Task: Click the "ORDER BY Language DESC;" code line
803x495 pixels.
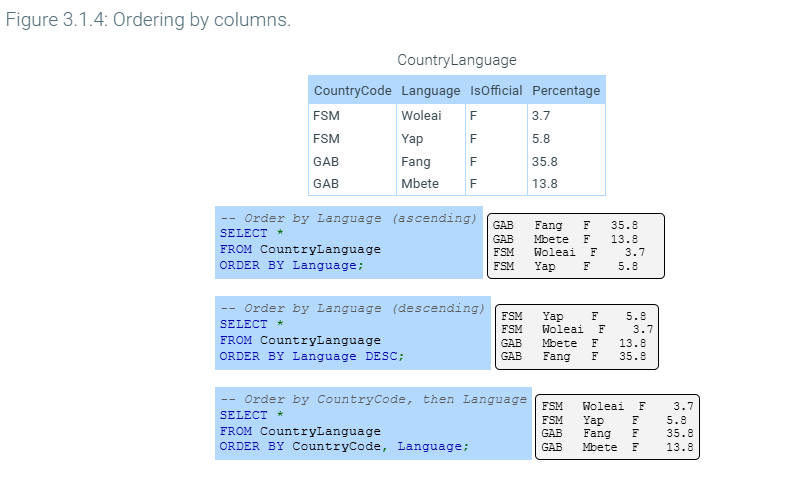Action: (x=311, y=356)
